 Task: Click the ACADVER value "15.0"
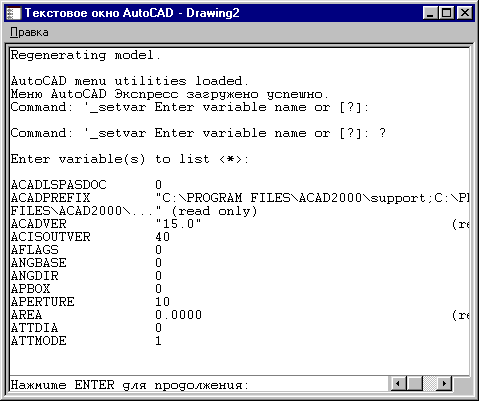tap(178, 224)
